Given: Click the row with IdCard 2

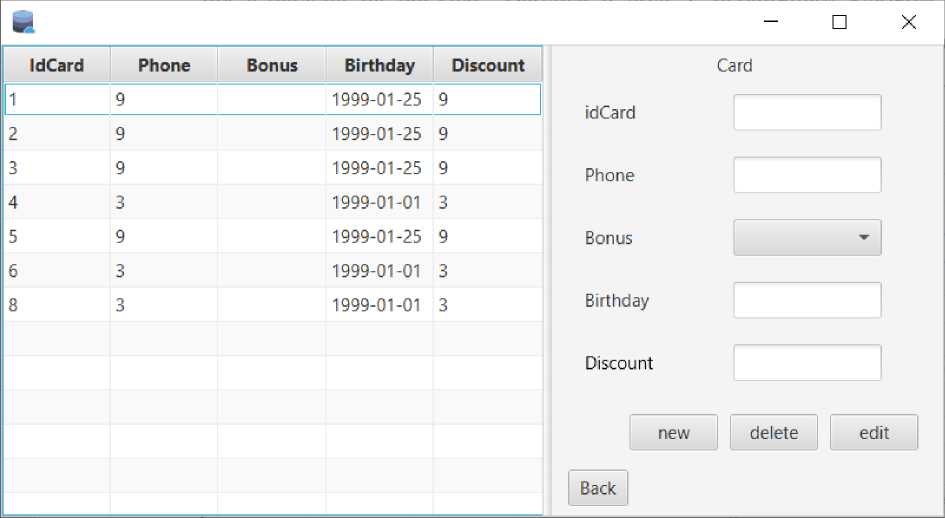Looking at the screenshot, I should point(270,134).
